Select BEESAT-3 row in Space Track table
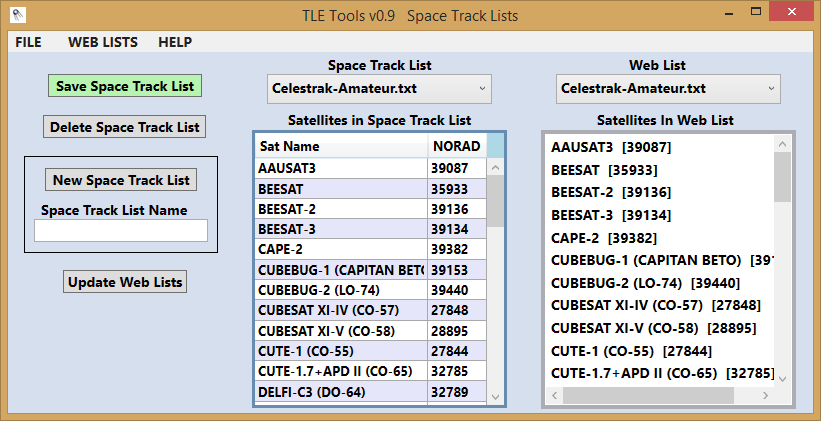 [371, 229]
